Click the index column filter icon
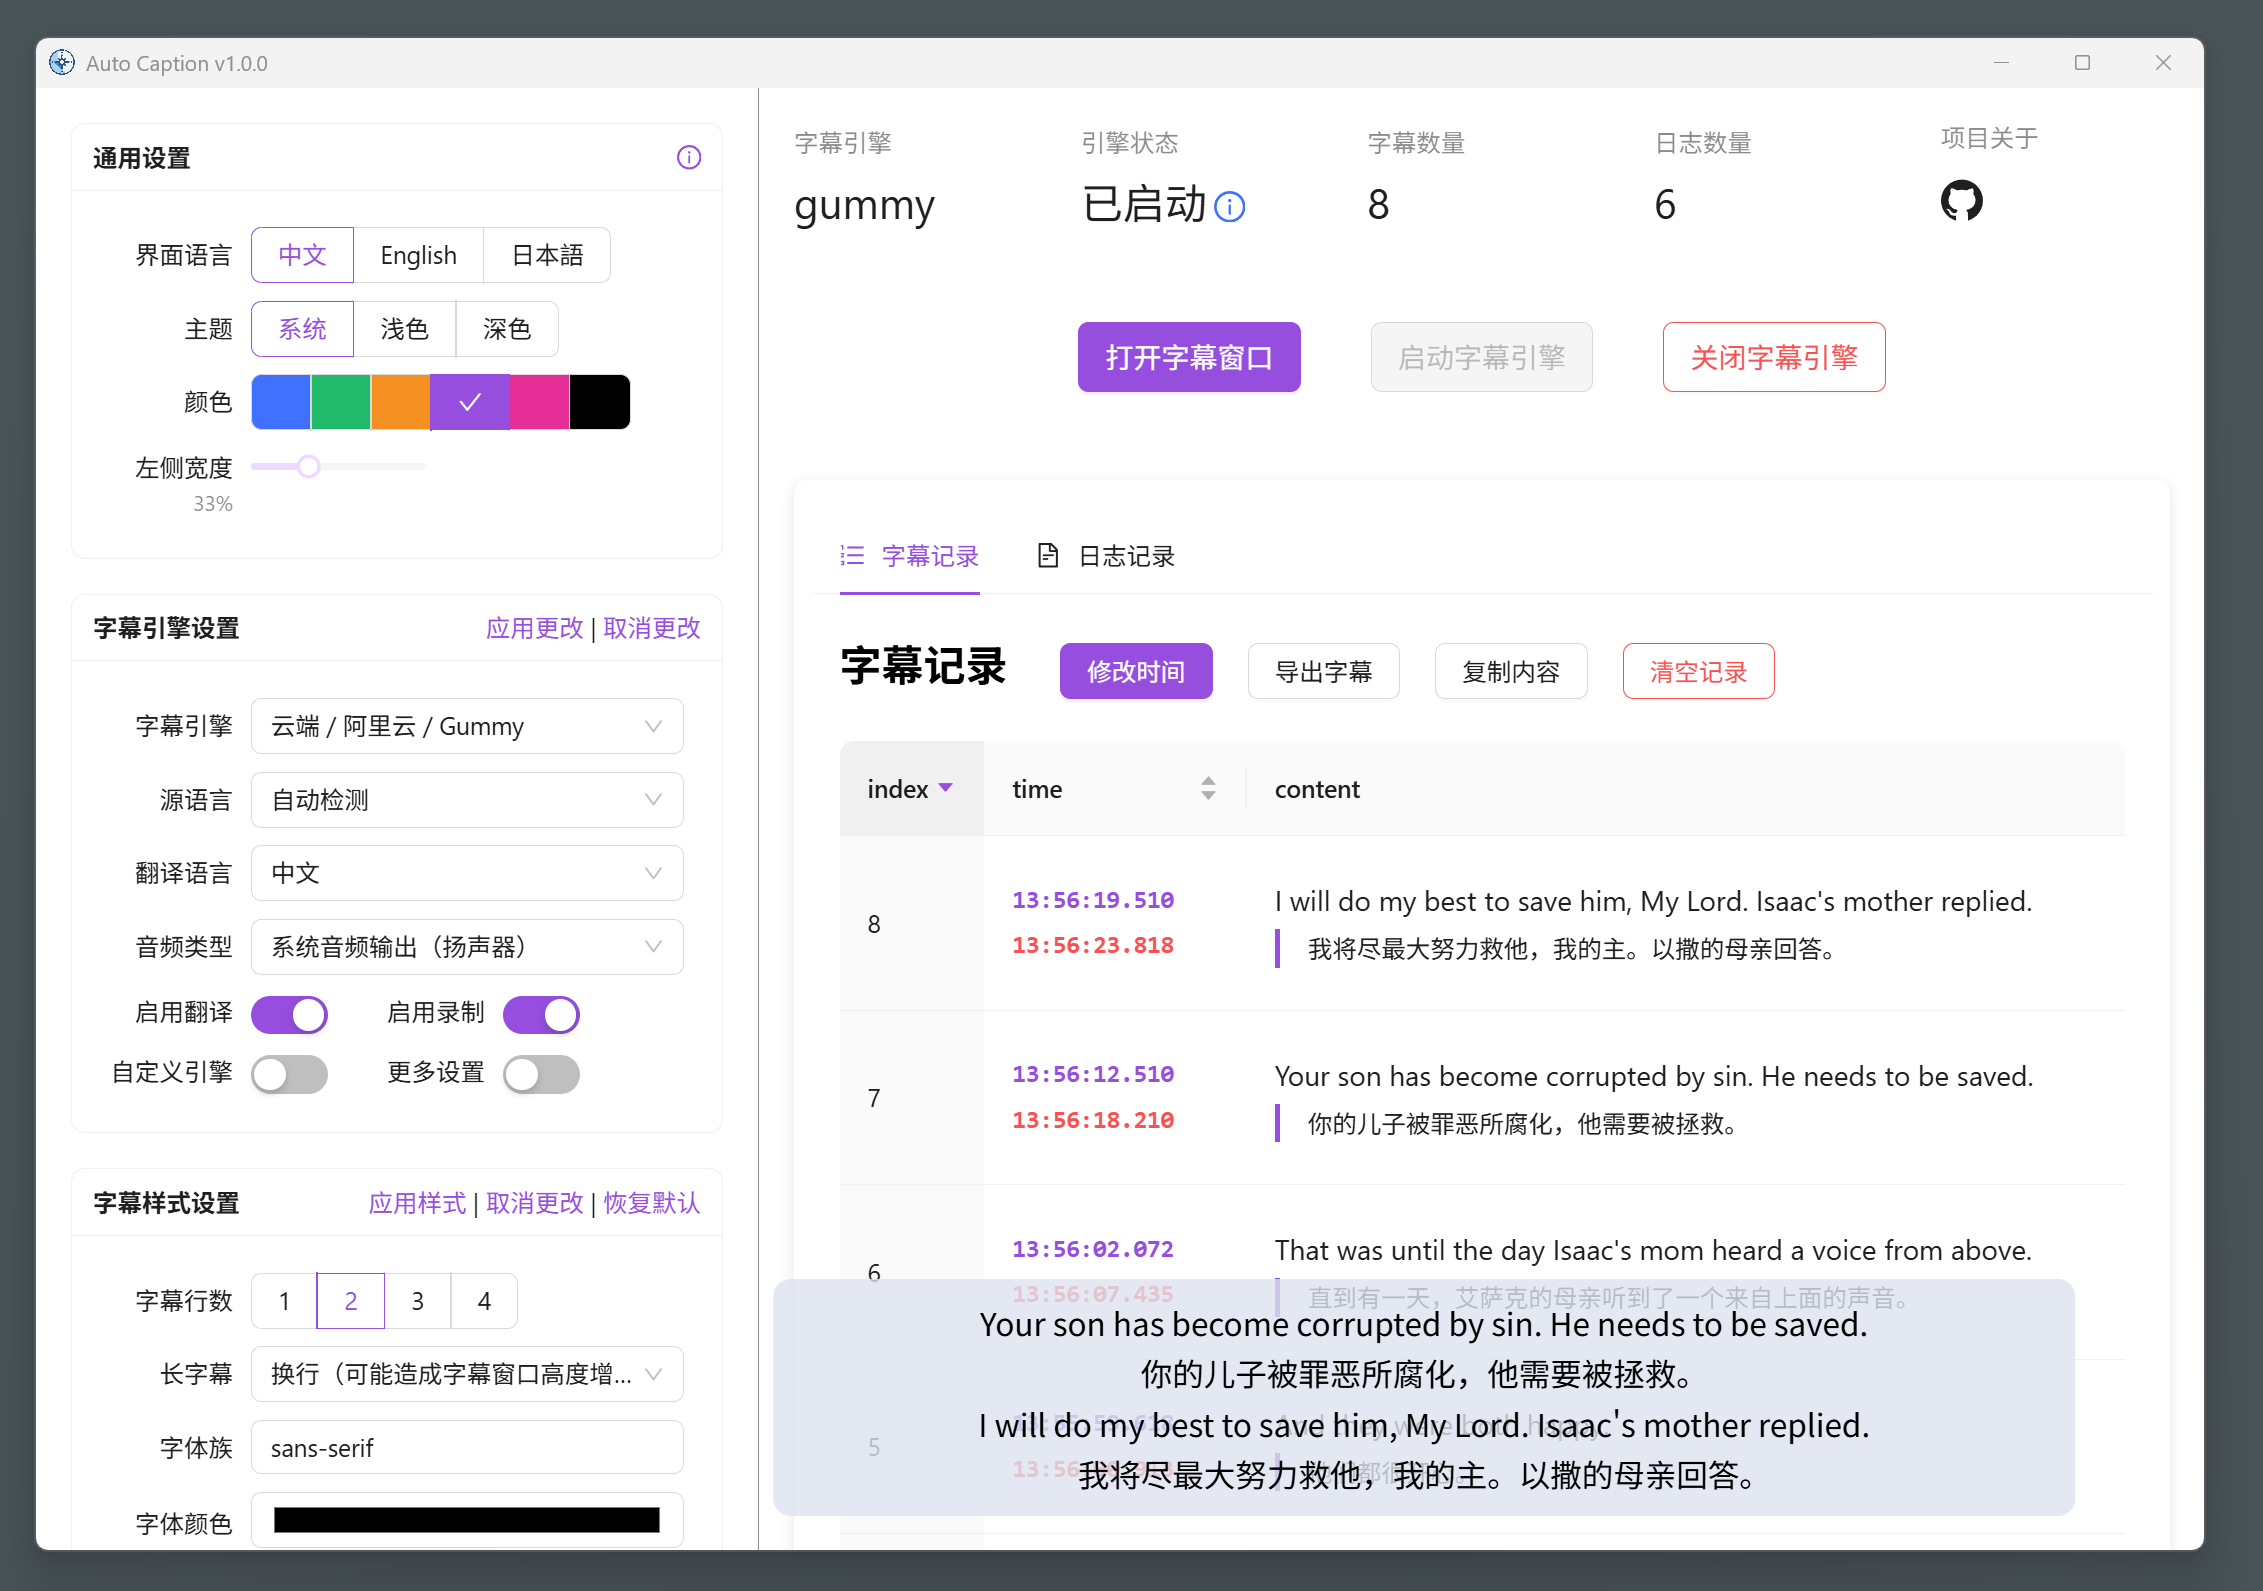This screenshot has width=2263, height=1591. pyautogui.click(x=945, y=788)
